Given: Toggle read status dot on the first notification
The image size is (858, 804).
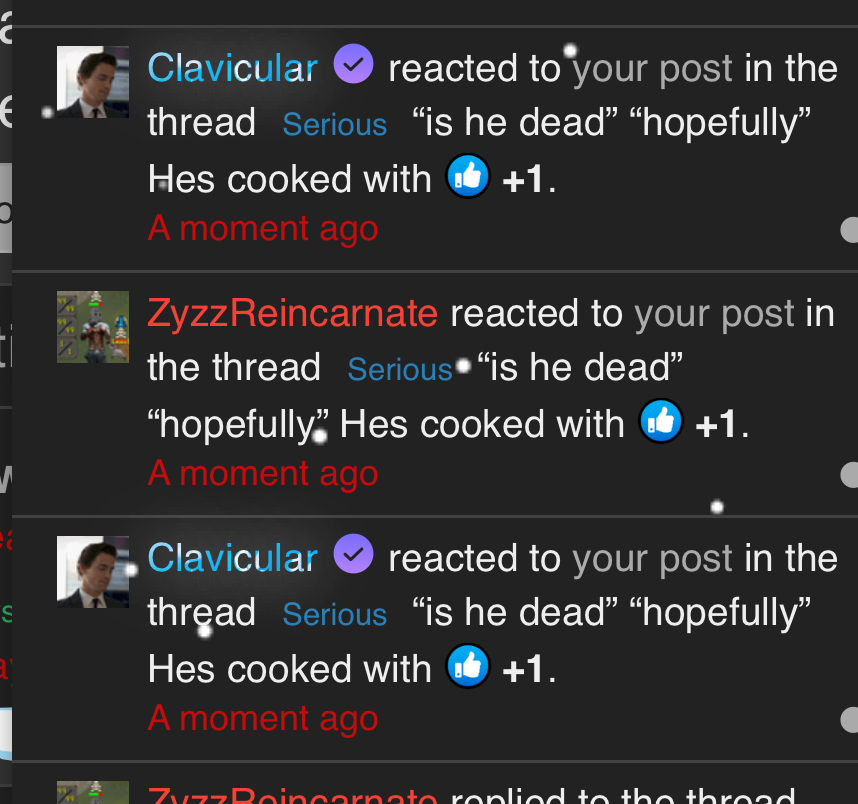Looking at the screenshot, I should pos(850,229).
